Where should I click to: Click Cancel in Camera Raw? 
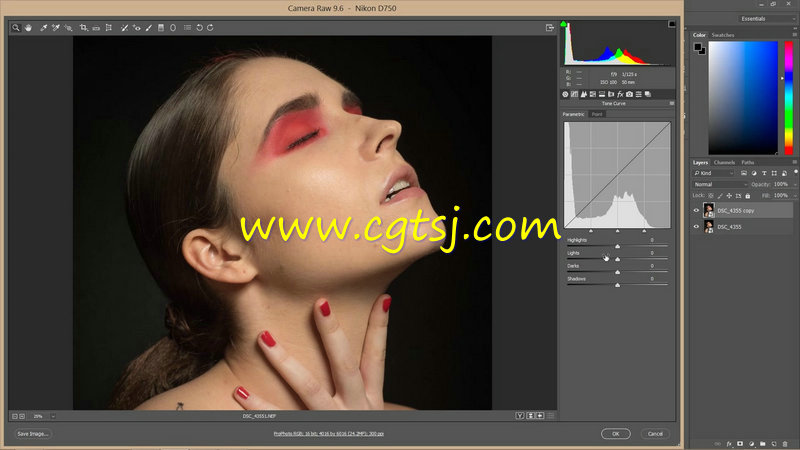655,434
